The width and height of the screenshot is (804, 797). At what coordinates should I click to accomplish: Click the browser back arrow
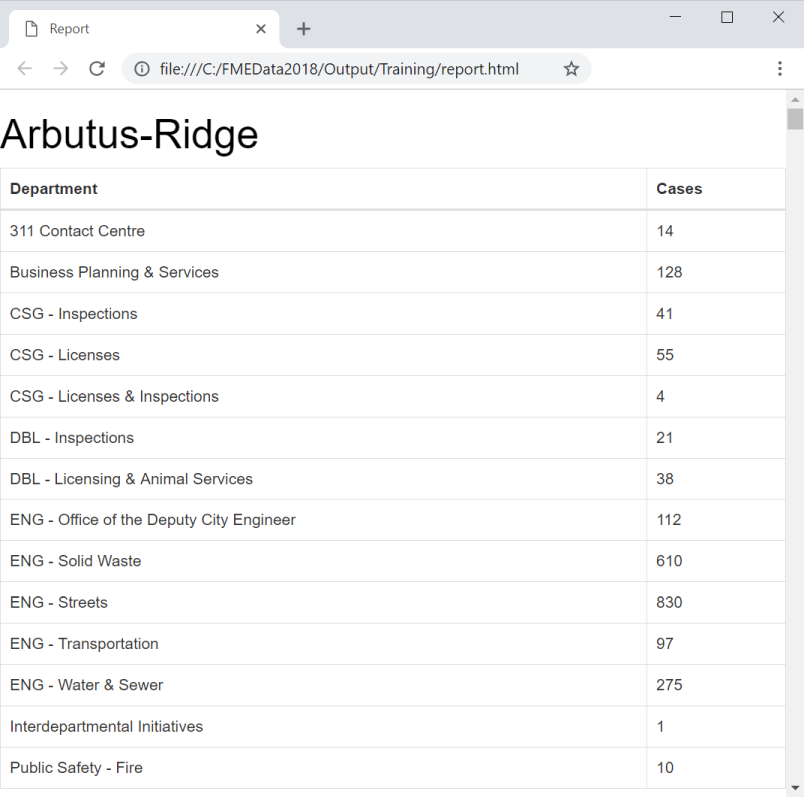[25, 68]
